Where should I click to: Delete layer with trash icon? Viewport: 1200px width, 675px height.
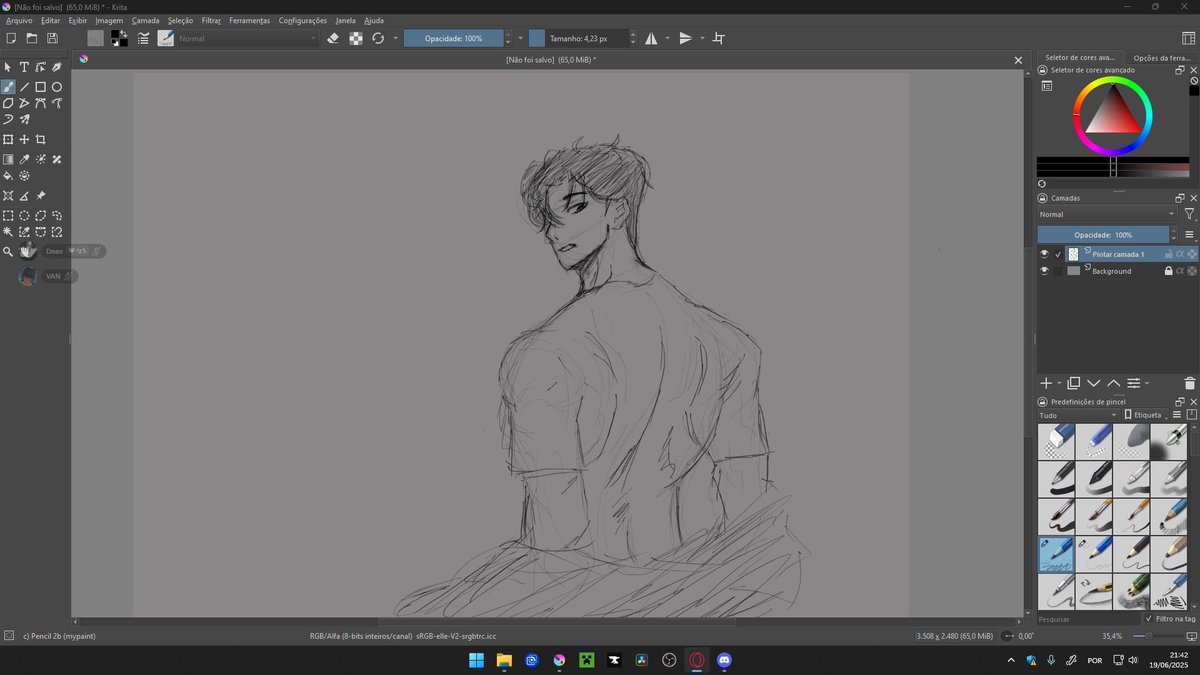tap(1189, 383)
